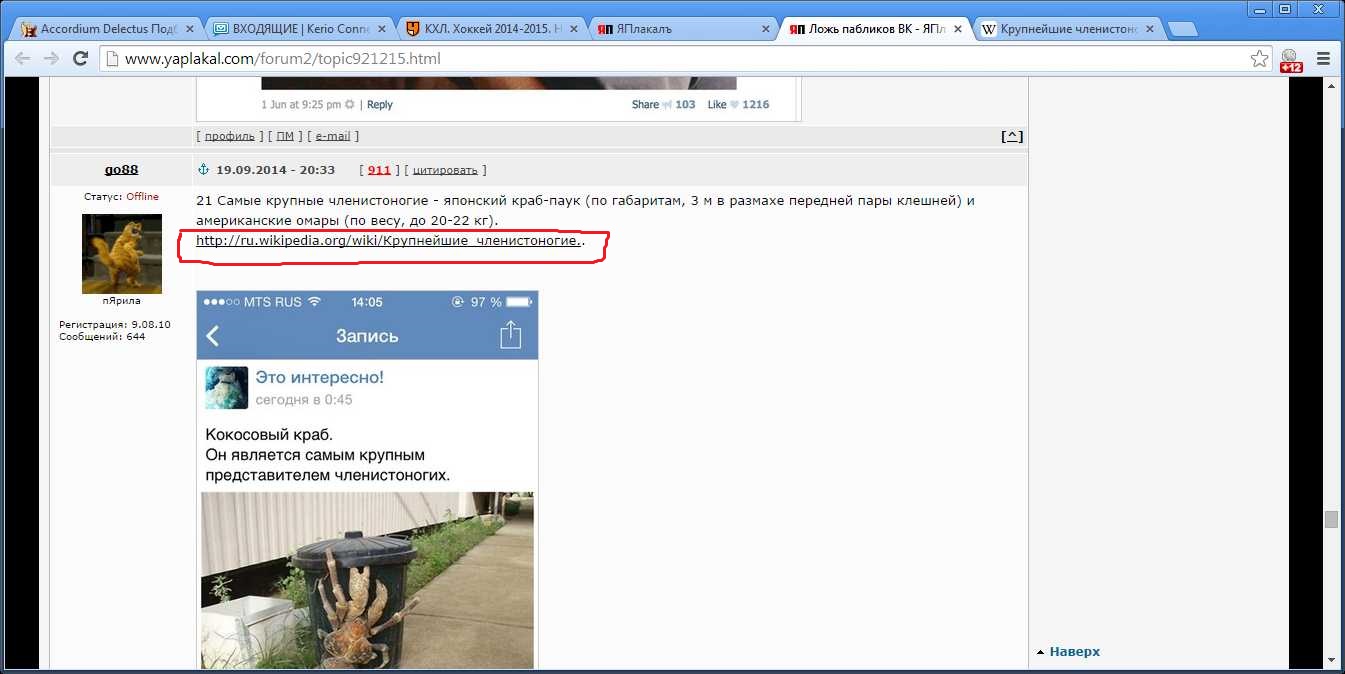Image resolution: width=1345 pixels, height=674 pixels.
Task: Open user go88's profile name link
Action: (121, 170)
